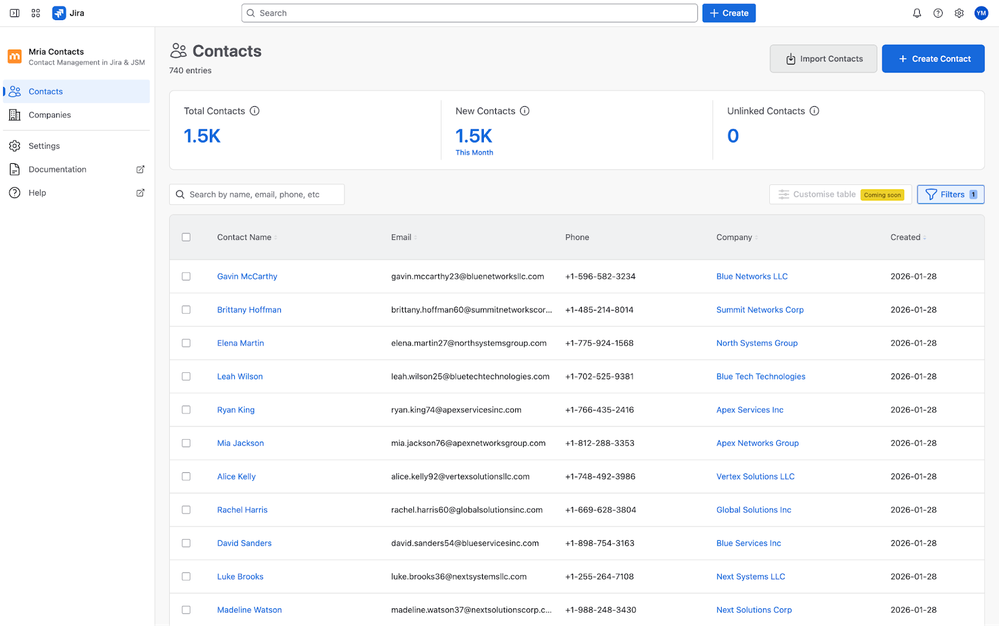Click the New Contacts info icon

(x=524, y=111)
